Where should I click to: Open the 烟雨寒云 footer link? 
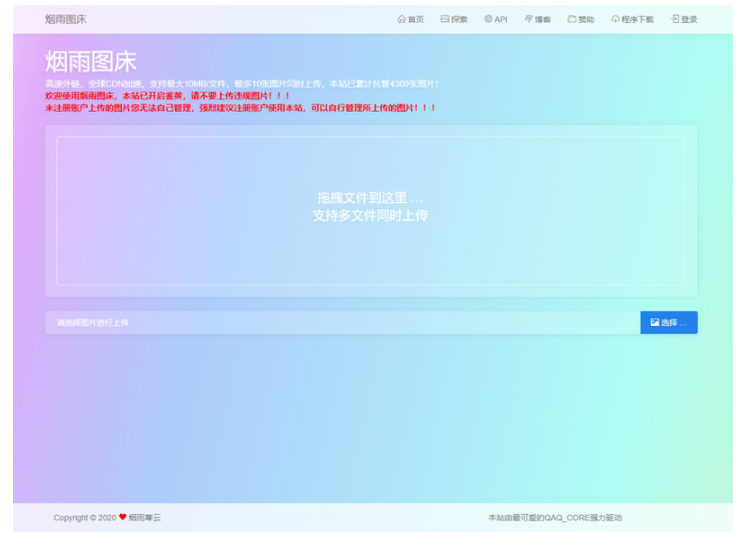click(145, 517)
